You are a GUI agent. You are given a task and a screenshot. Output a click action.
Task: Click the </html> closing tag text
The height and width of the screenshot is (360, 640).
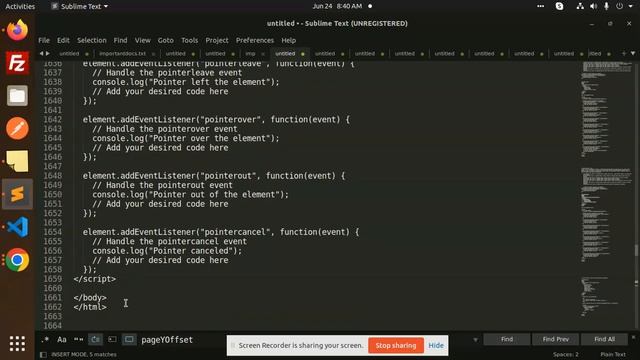tap(90, 307)
